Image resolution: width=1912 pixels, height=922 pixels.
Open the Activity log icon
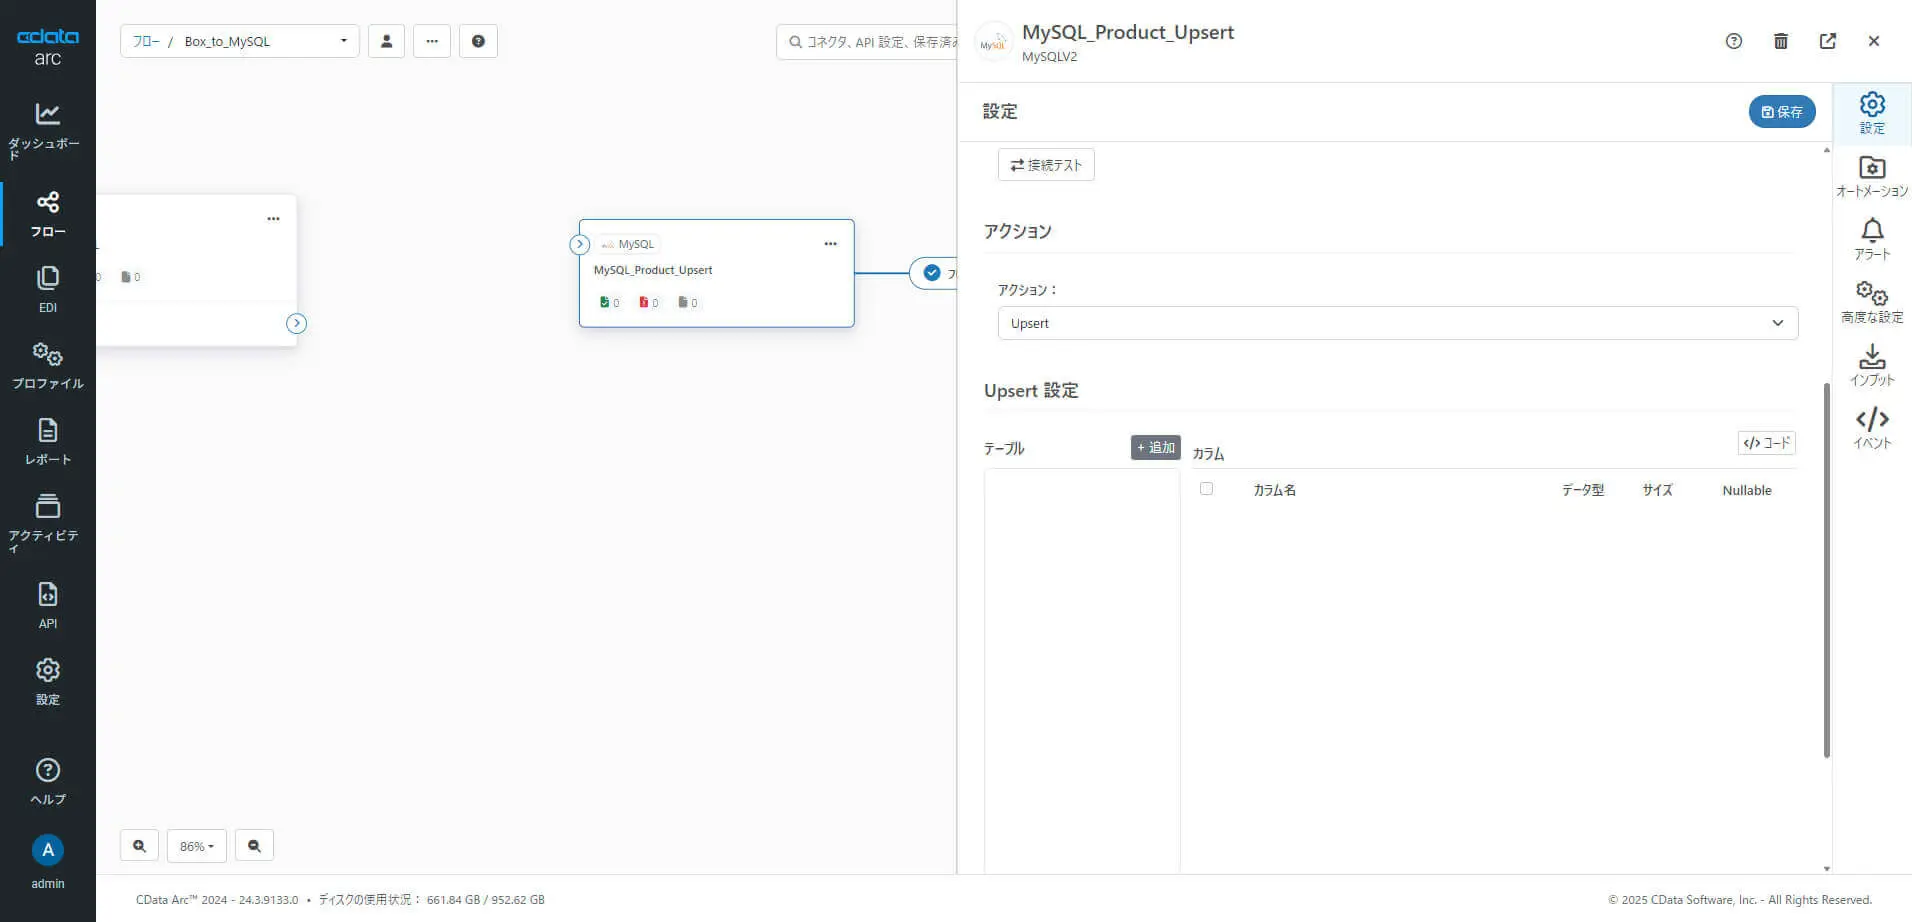(x=47, y=520)
